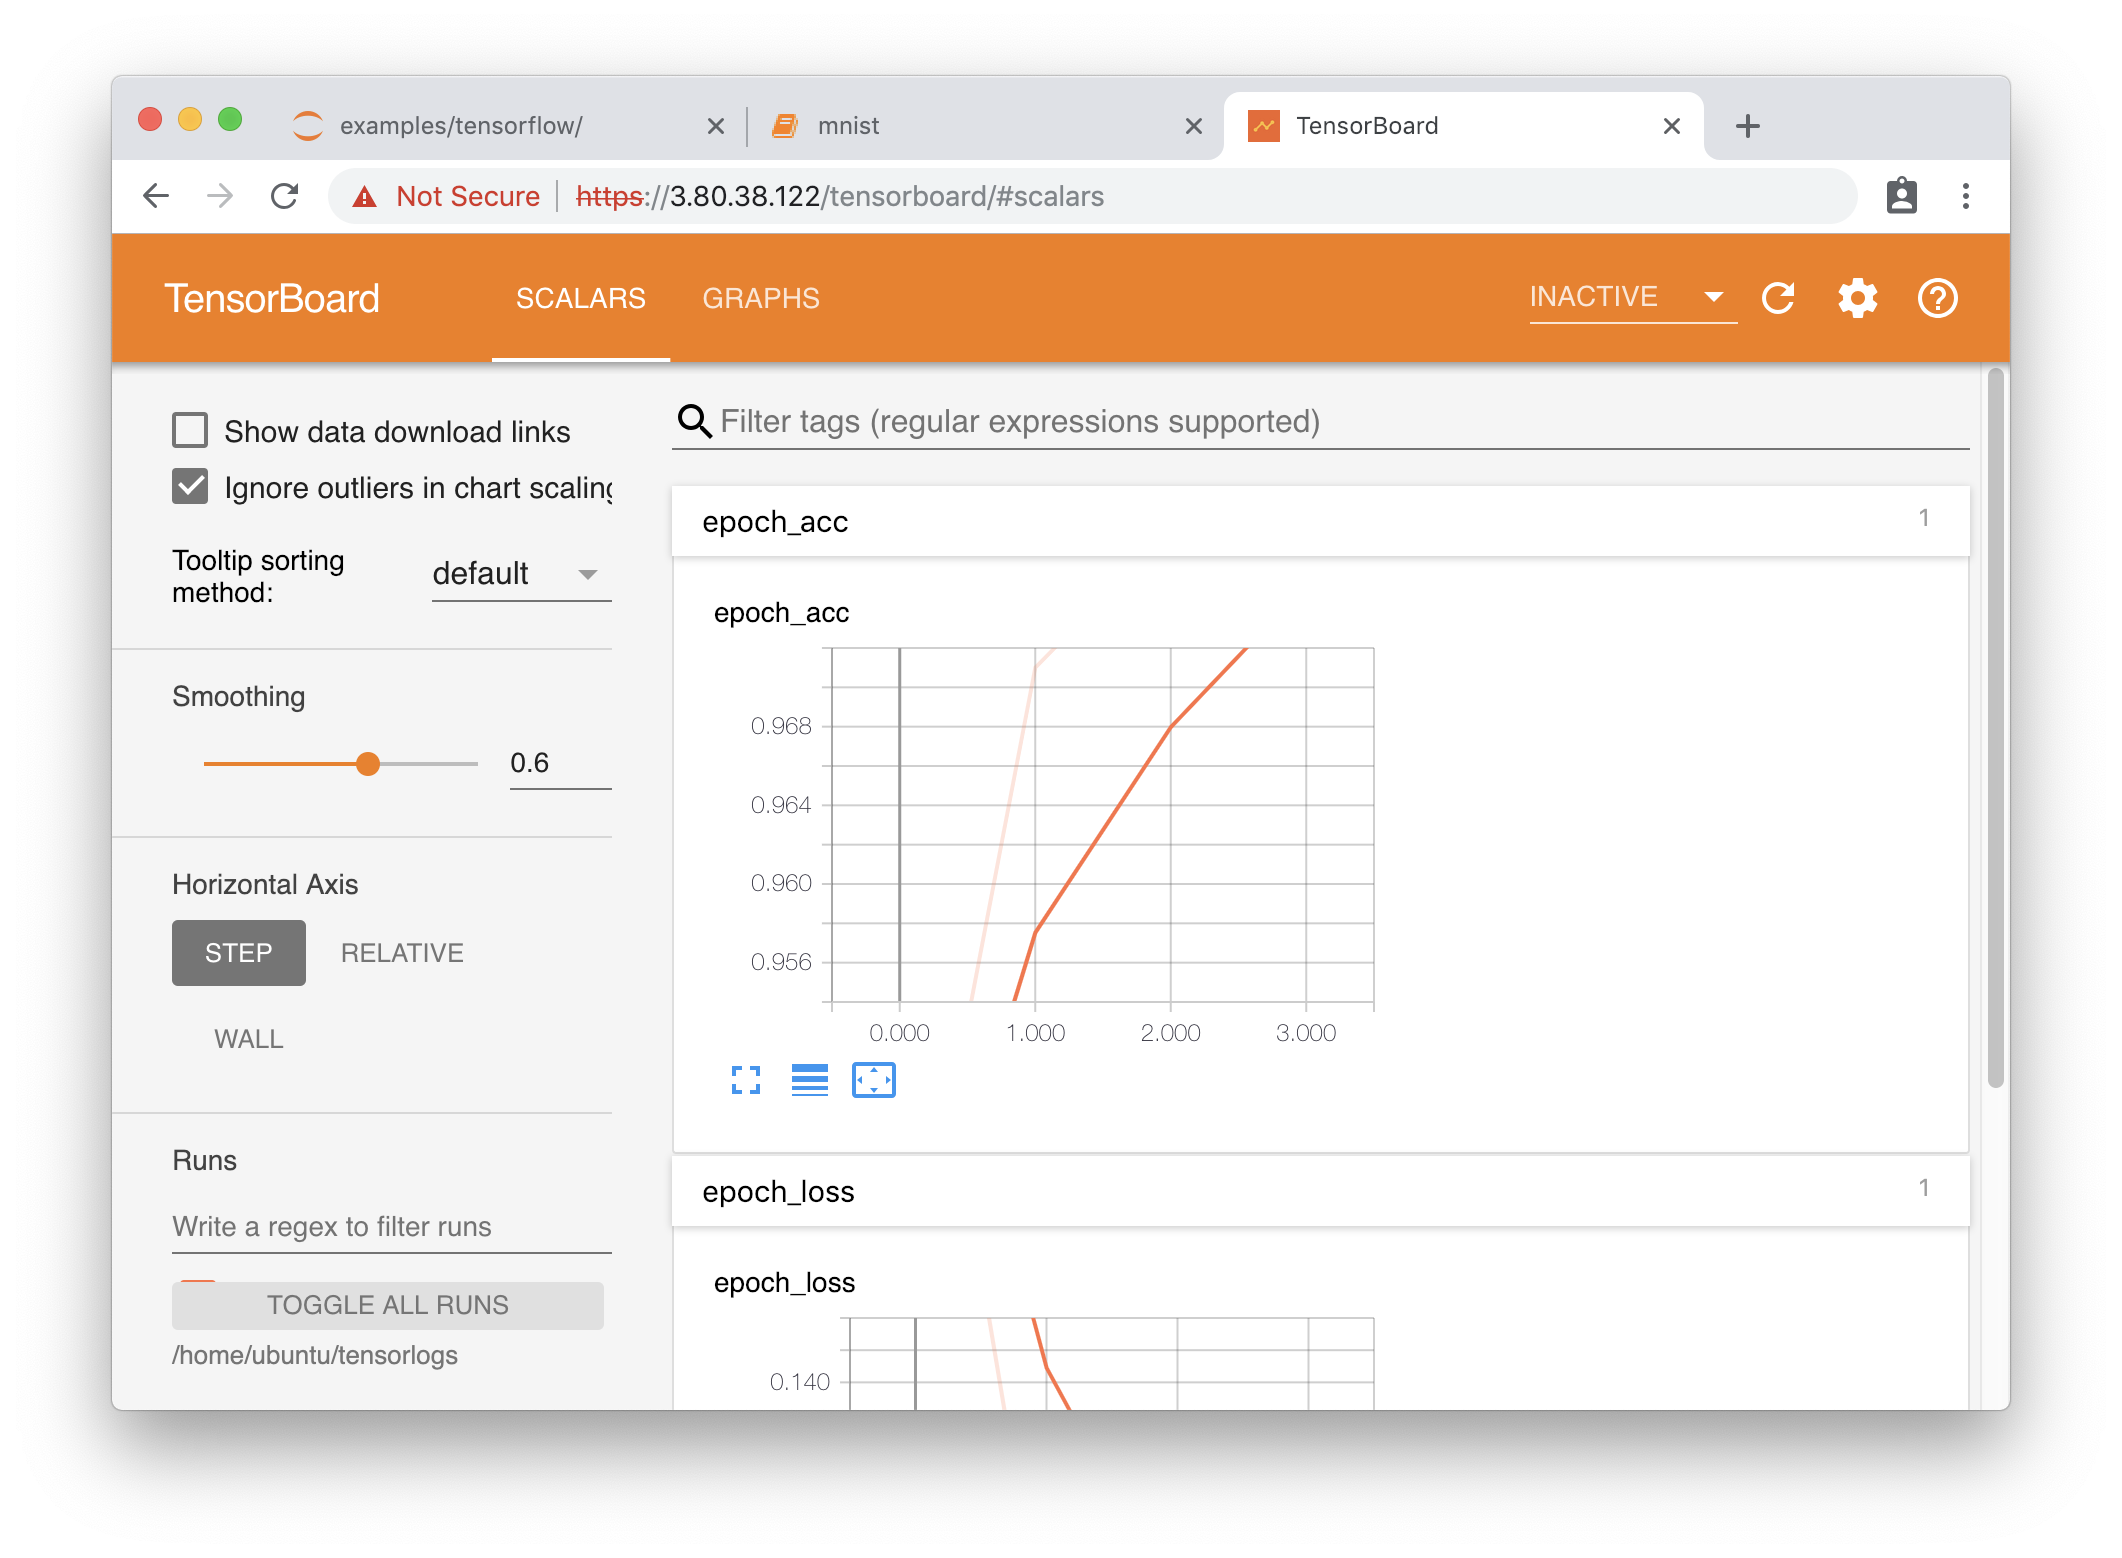Uncheck Ignore outliers in chart scaling

[x=190, y=487]
